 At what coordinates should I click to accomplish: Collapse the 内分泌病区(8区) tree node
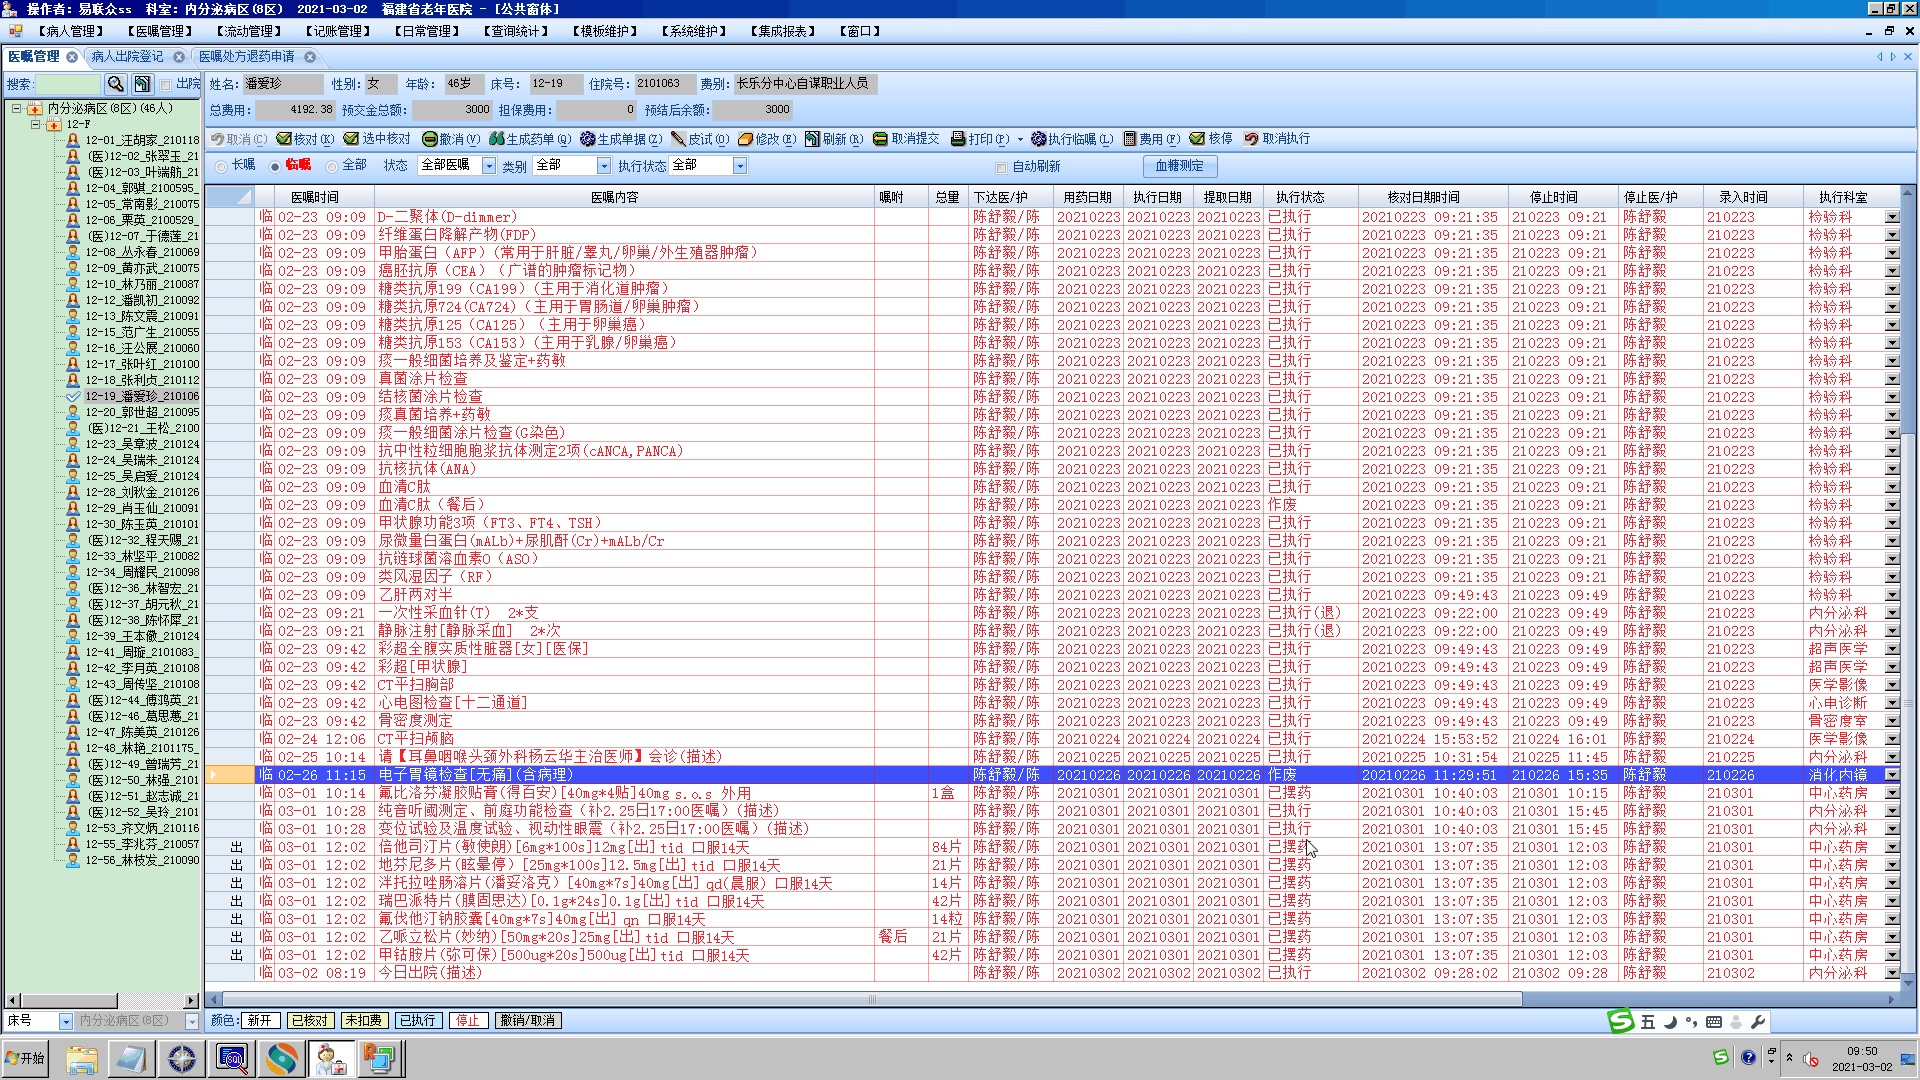coord(17,108)
